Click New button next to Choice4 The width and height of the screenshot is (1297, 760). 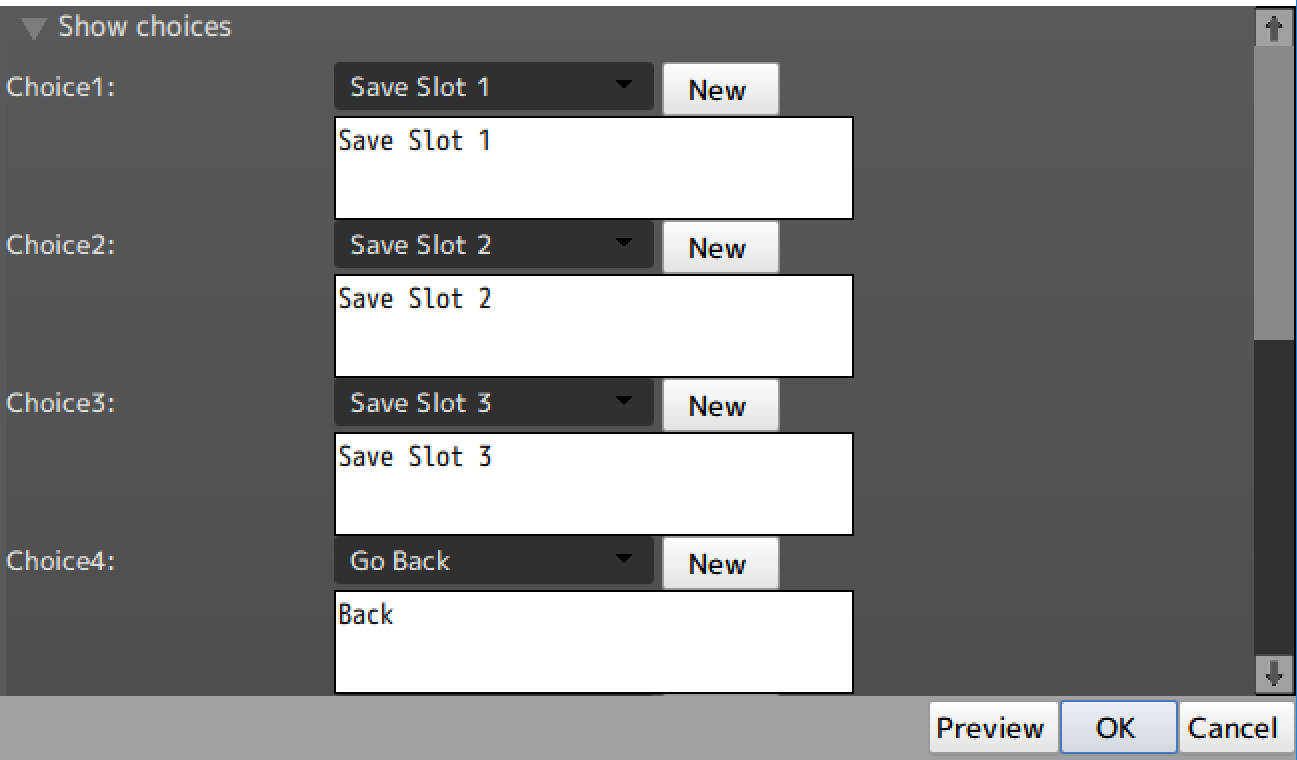pos(719,564)
